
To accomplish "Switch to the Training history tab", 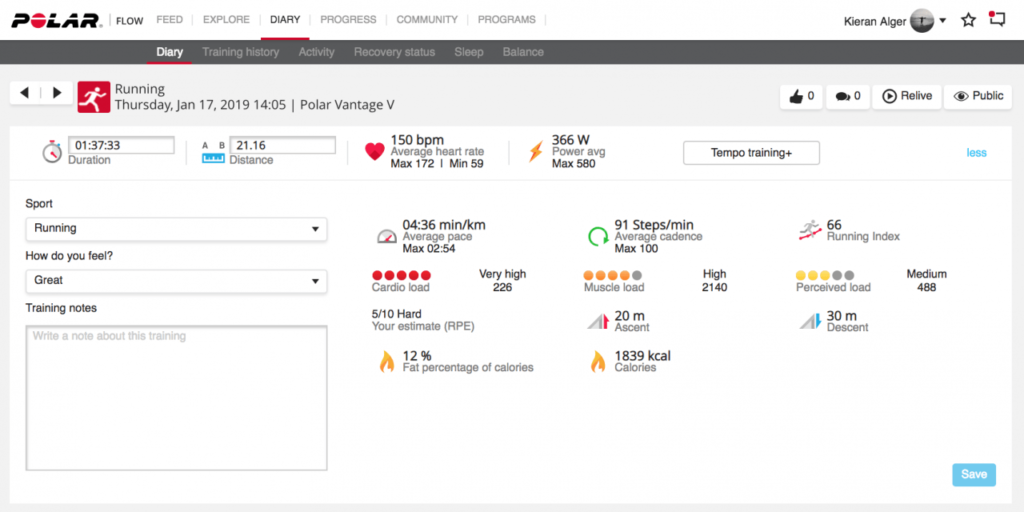I will [241, 52].
